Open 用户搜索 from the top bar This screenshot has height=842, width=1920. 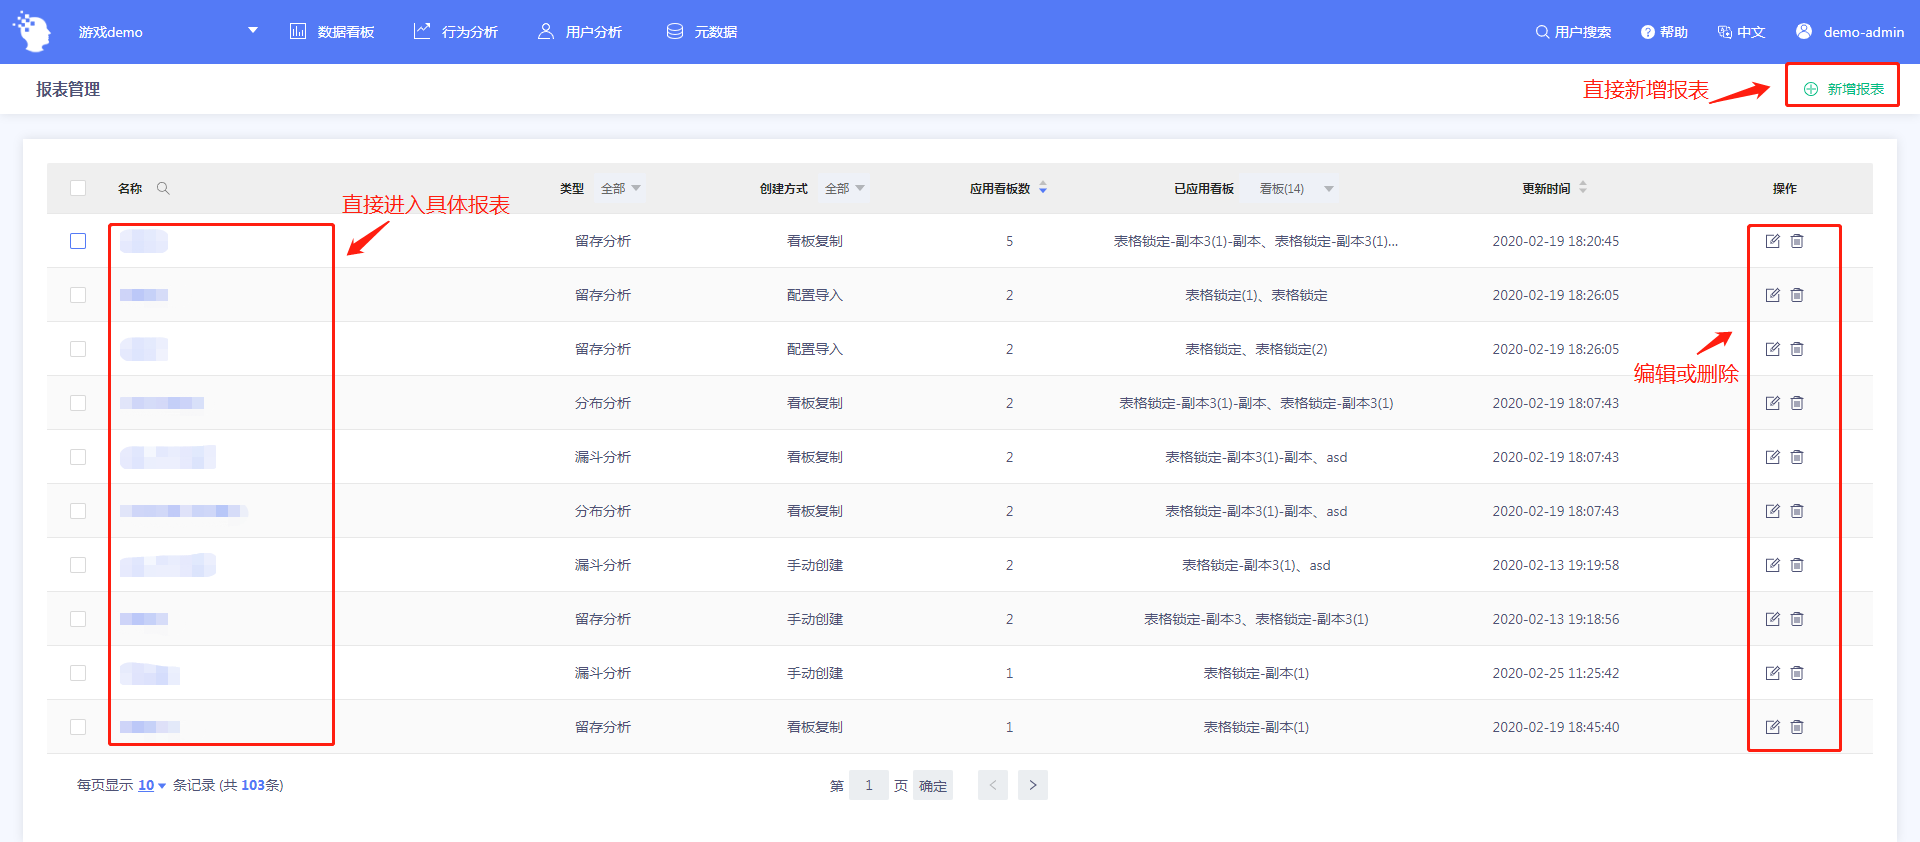[1573, 32]
